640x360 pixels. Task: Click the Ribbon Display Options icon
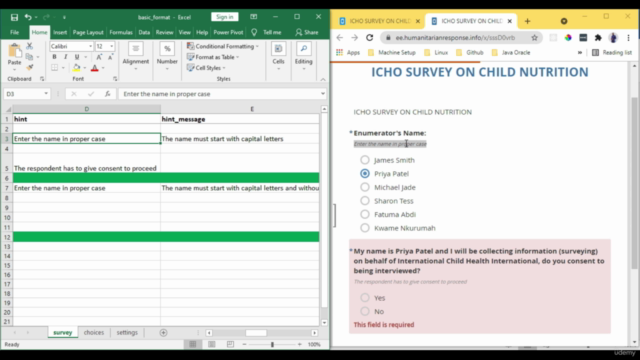pyautogui.click(x=253, y=17)
